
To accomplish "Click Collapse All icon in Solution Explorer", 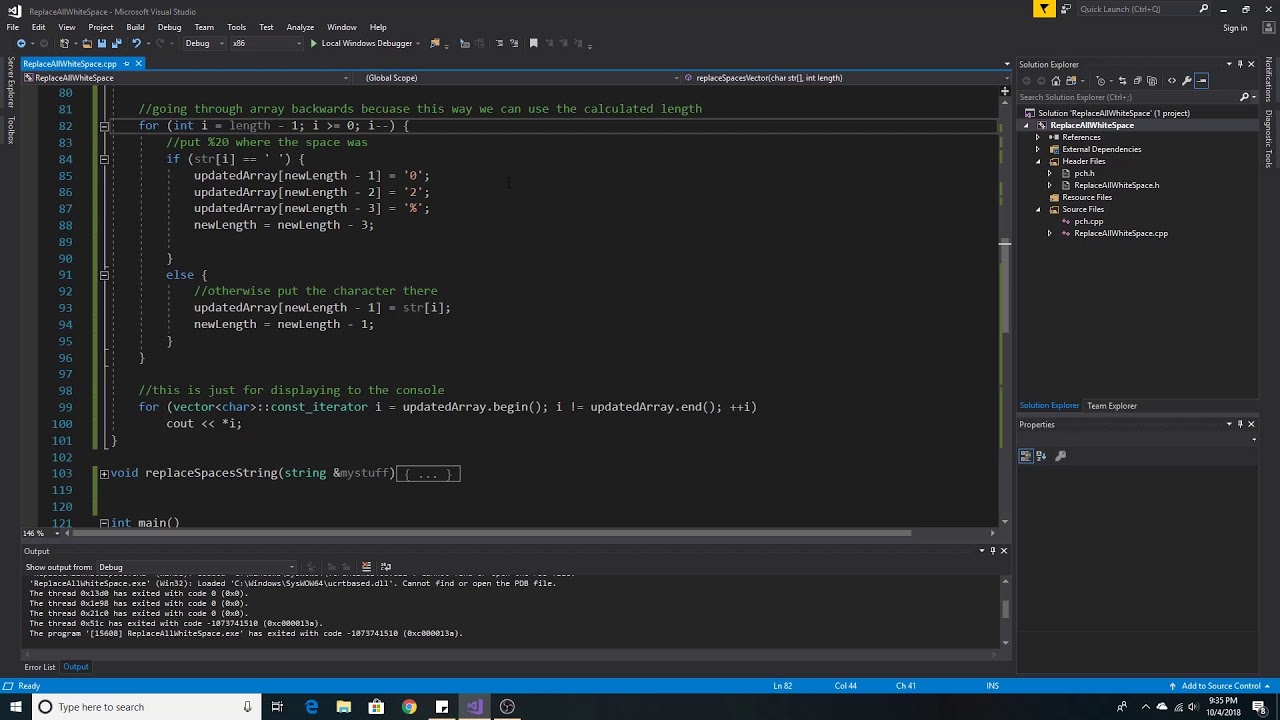I will click(1137, 81).
